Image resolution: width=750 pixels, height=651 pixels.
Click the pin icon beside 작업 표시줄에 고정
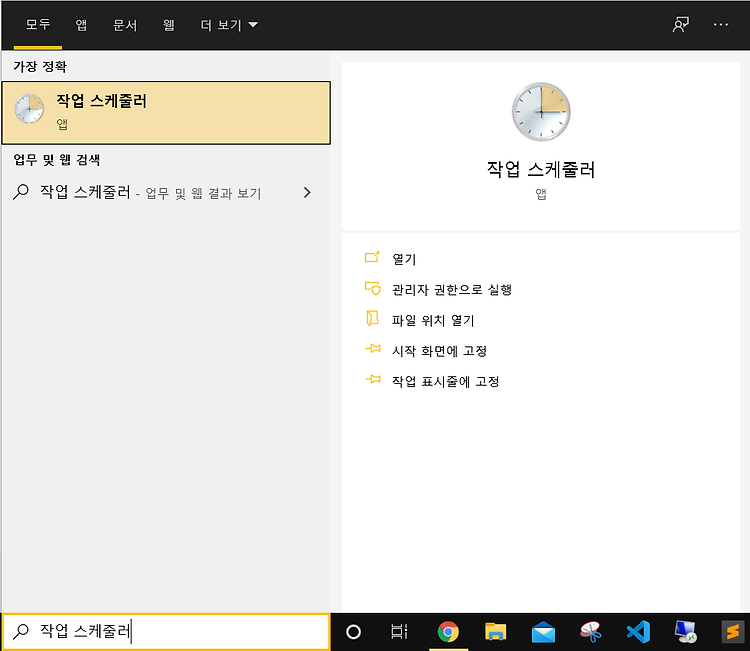pyautogui.click(x=373, y=379)
